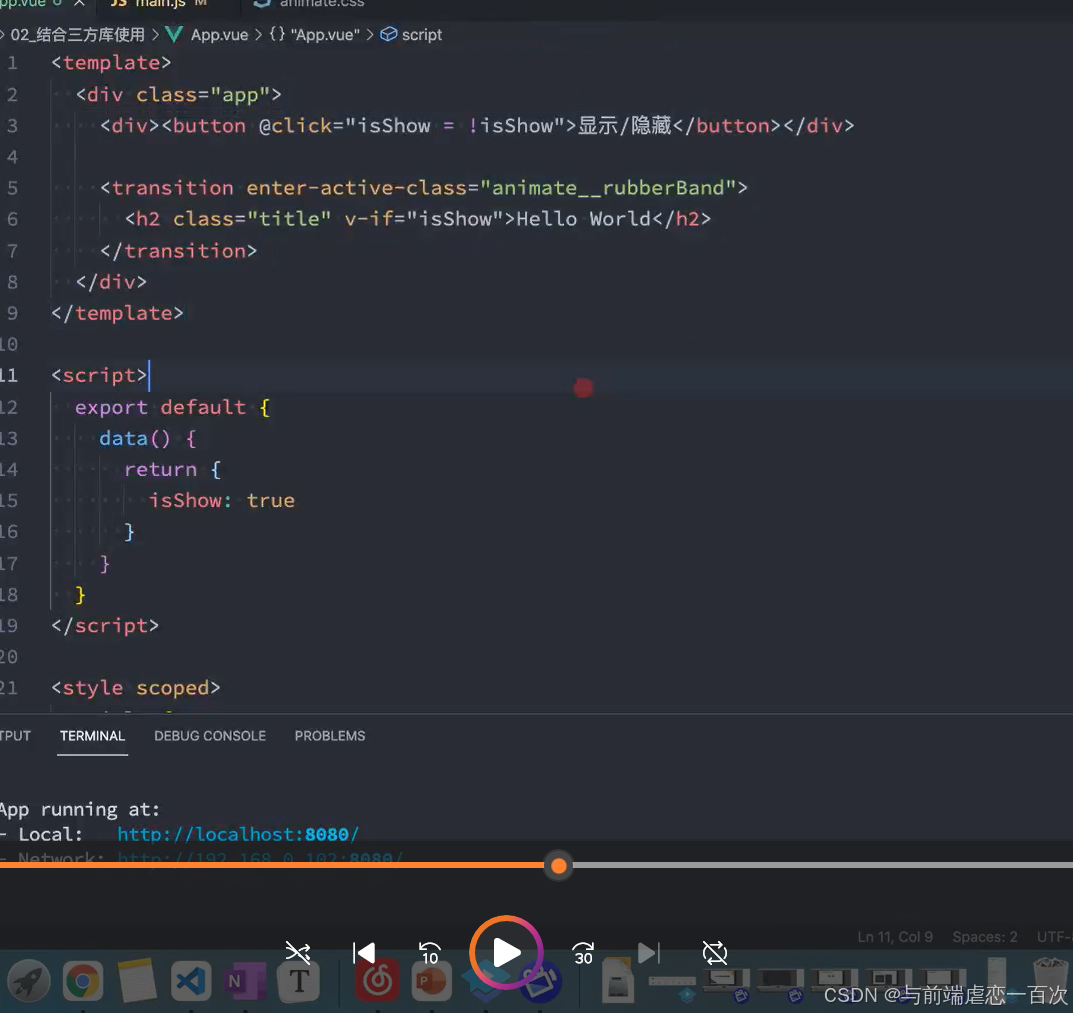Image resolution: width=1073 pixels, height=1013 pixels.
Task: Skip forward 30 seconds
Action: 583,952
